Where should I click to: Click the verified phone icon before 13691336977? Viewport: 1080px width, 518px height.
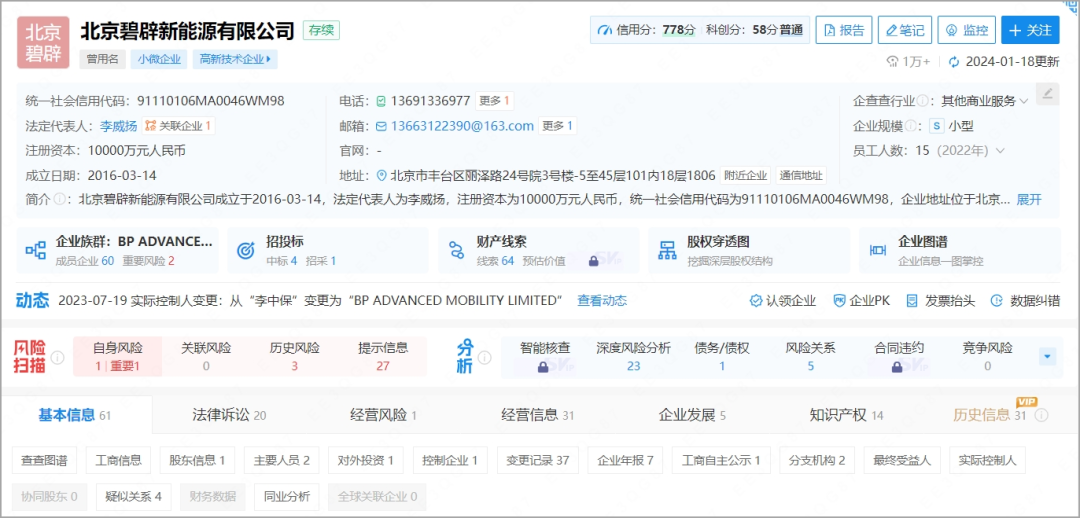(x=381, y=101)
